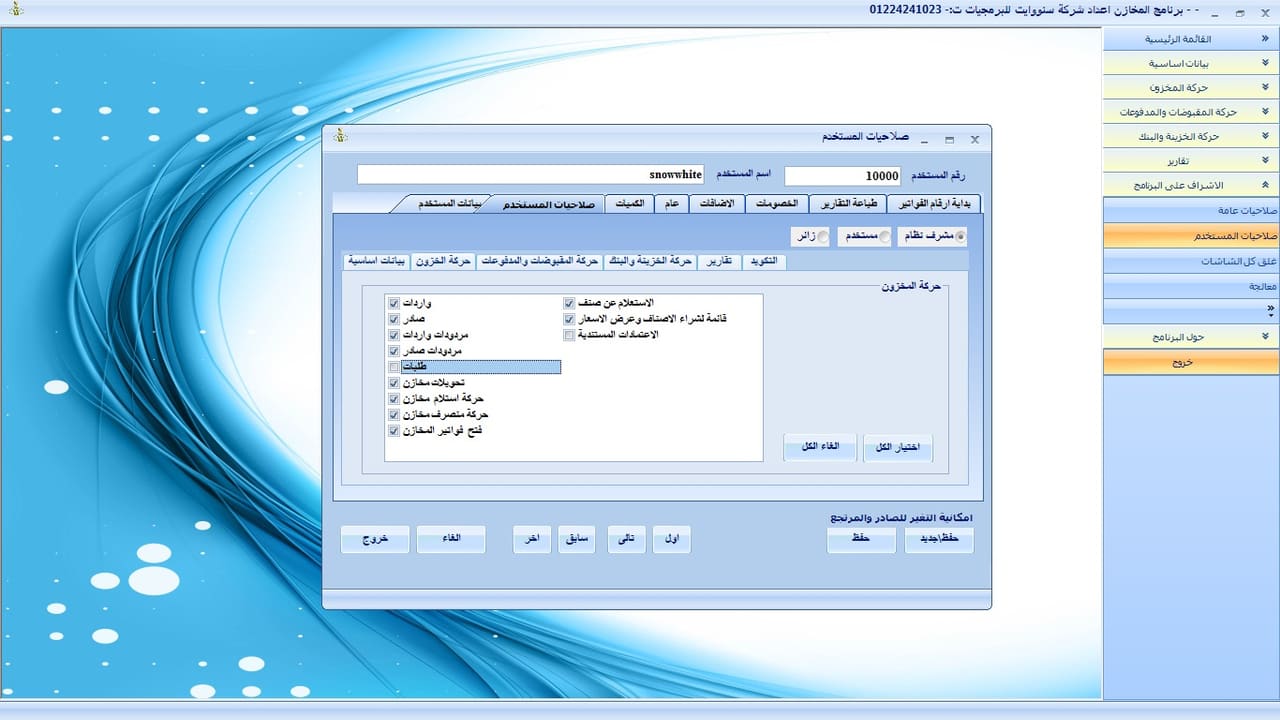1280x720 pixels.
Task: Toggle the حركة استلام مخازن checkbox
Action: tap(393, 399)
